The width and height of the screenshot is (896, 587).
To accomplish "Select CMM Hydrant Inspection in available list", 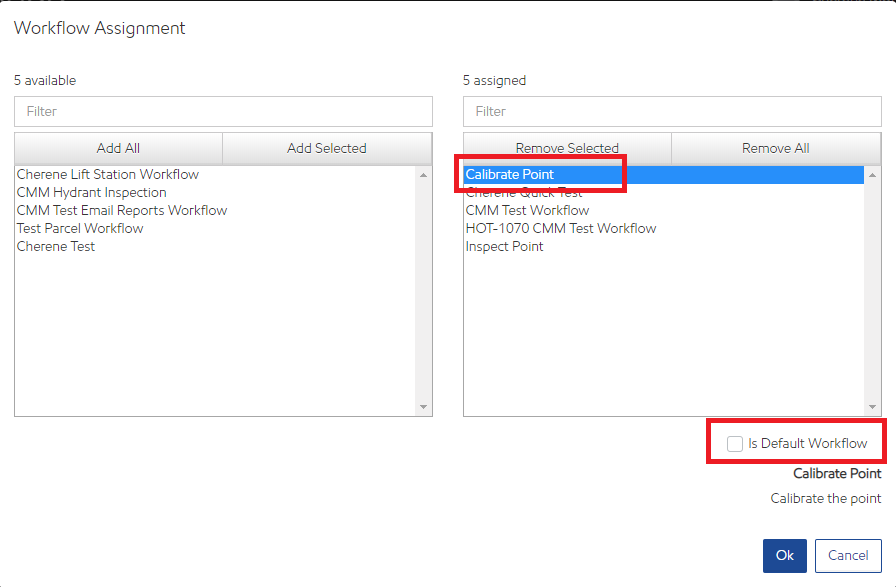I will coord(92,192).
